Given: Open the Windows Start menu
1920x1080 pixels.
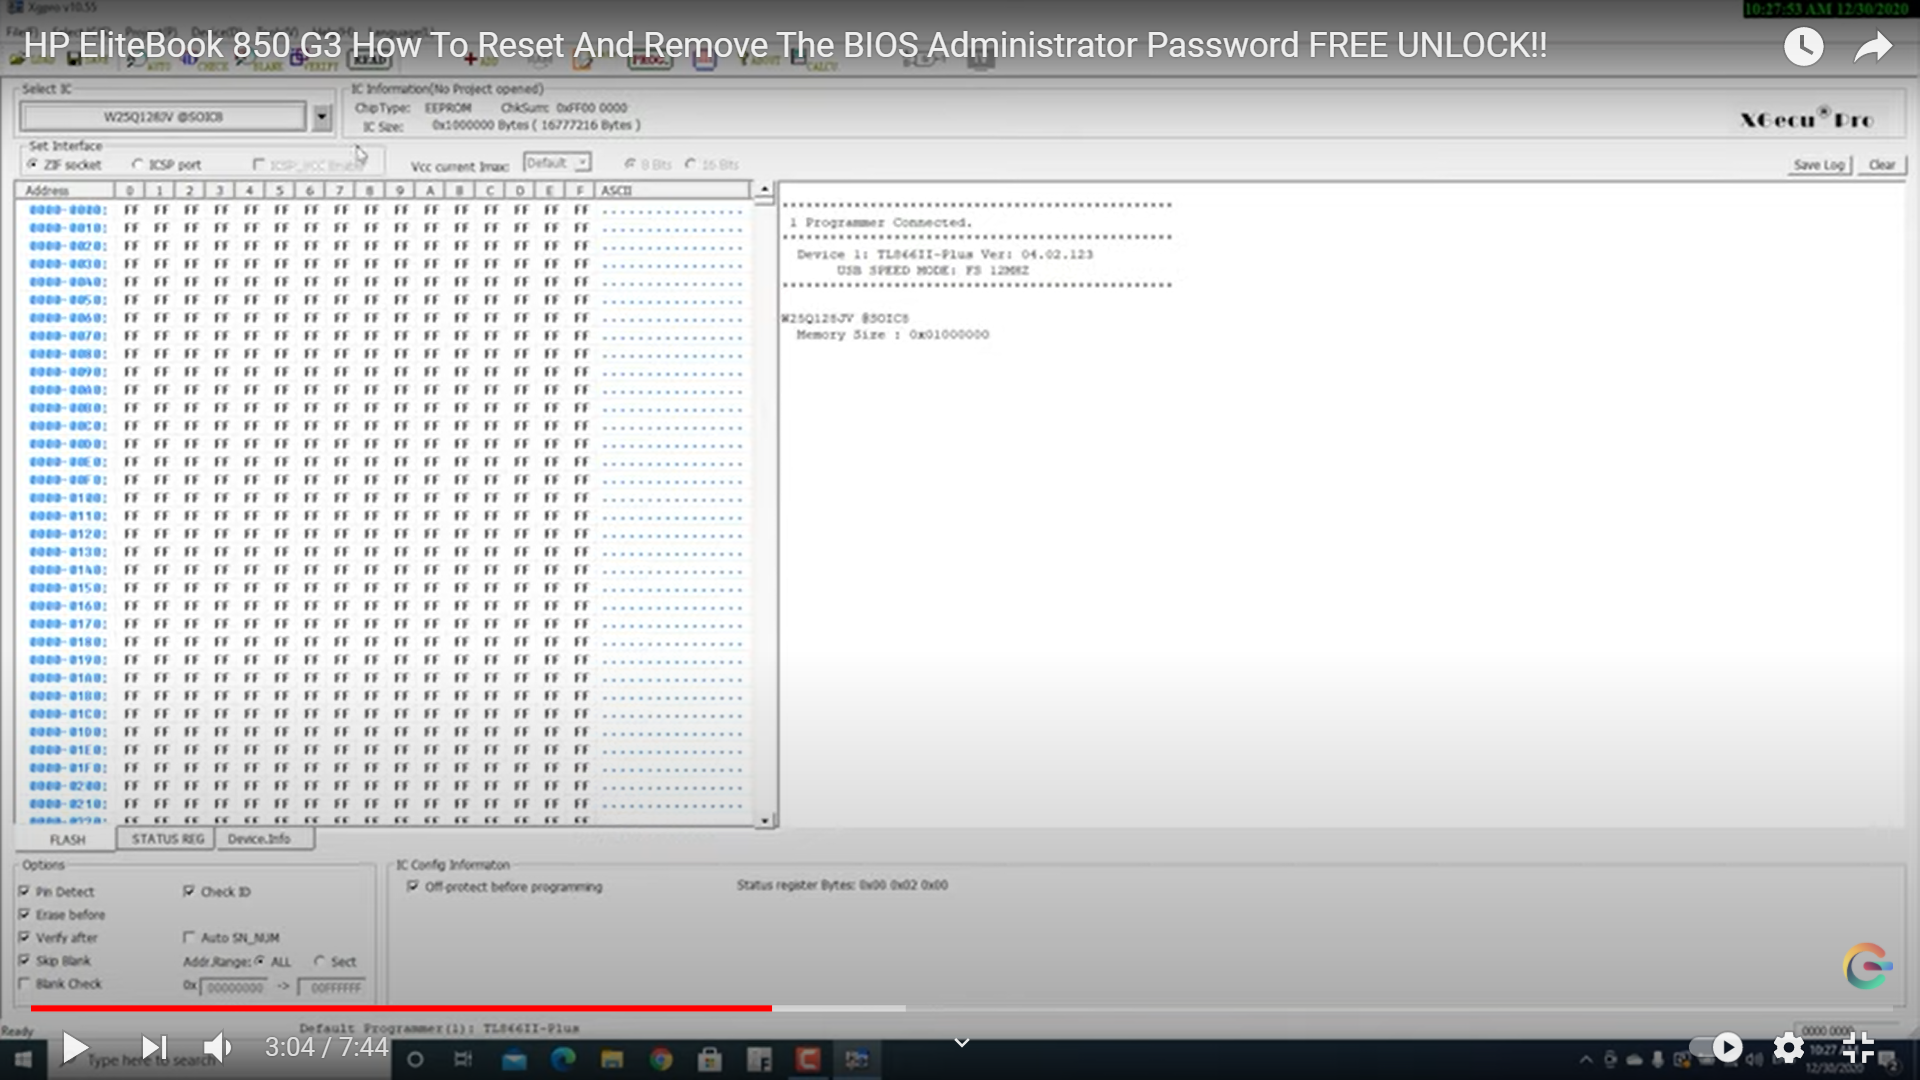Looking at the screenshot, I should click(x=23, y=1059).
